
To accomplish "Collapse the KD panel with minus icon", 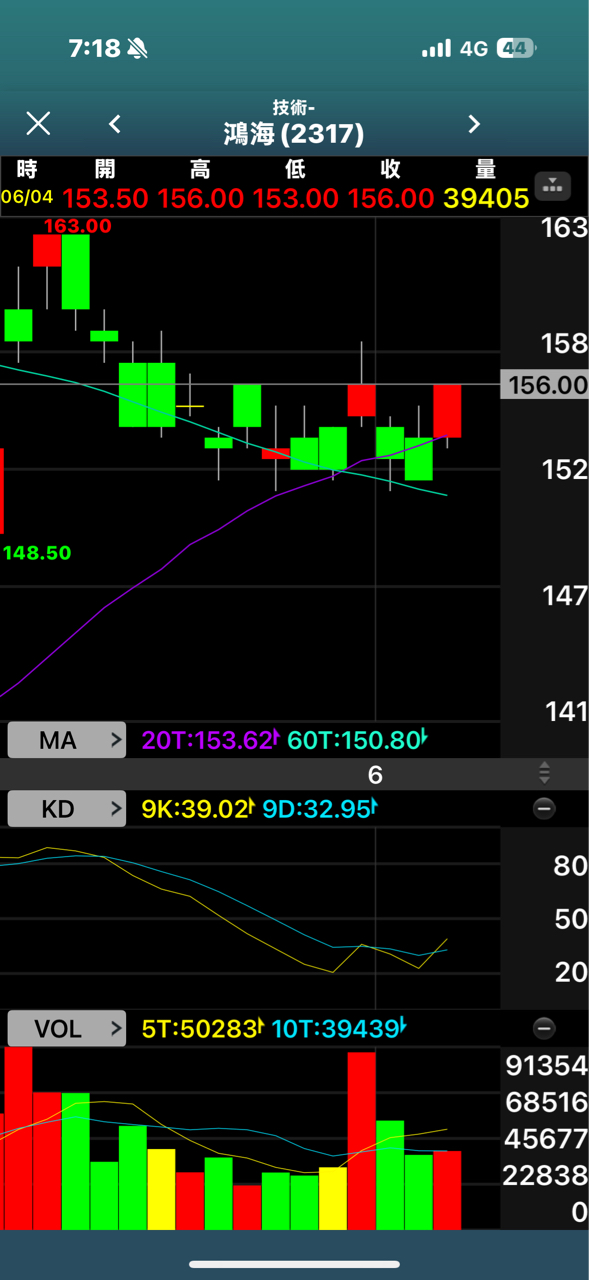I will (x=544, y=808).
